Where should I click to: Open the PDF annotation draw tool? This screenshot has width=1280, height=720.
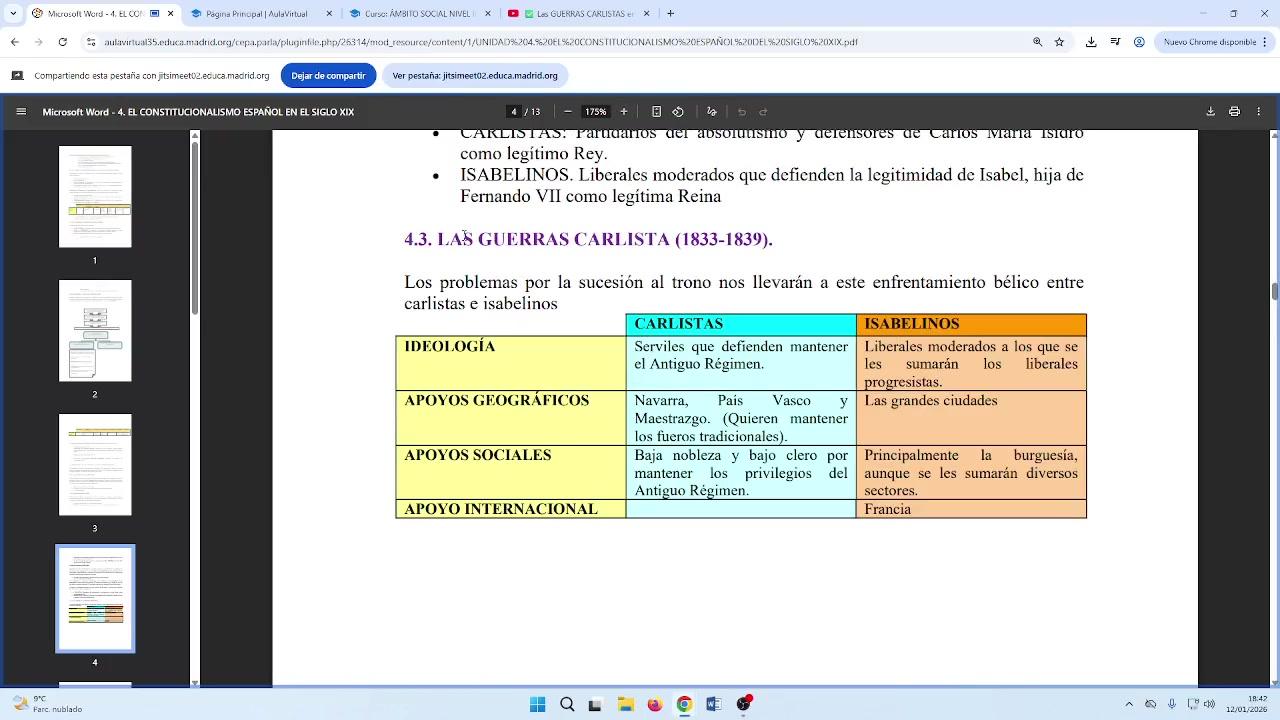coord(711,112)
